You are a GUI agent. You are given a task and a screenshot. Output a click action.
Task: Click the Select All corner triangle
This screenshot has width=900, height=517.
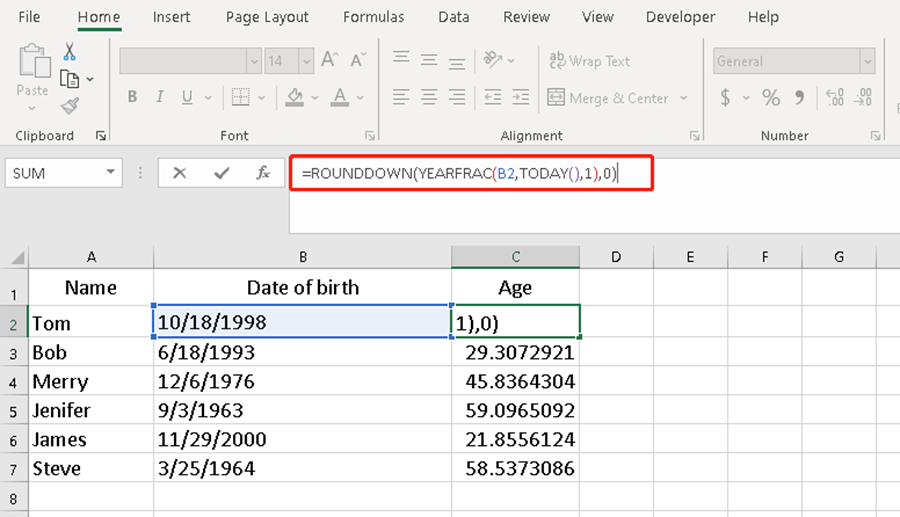pos(17,258)
